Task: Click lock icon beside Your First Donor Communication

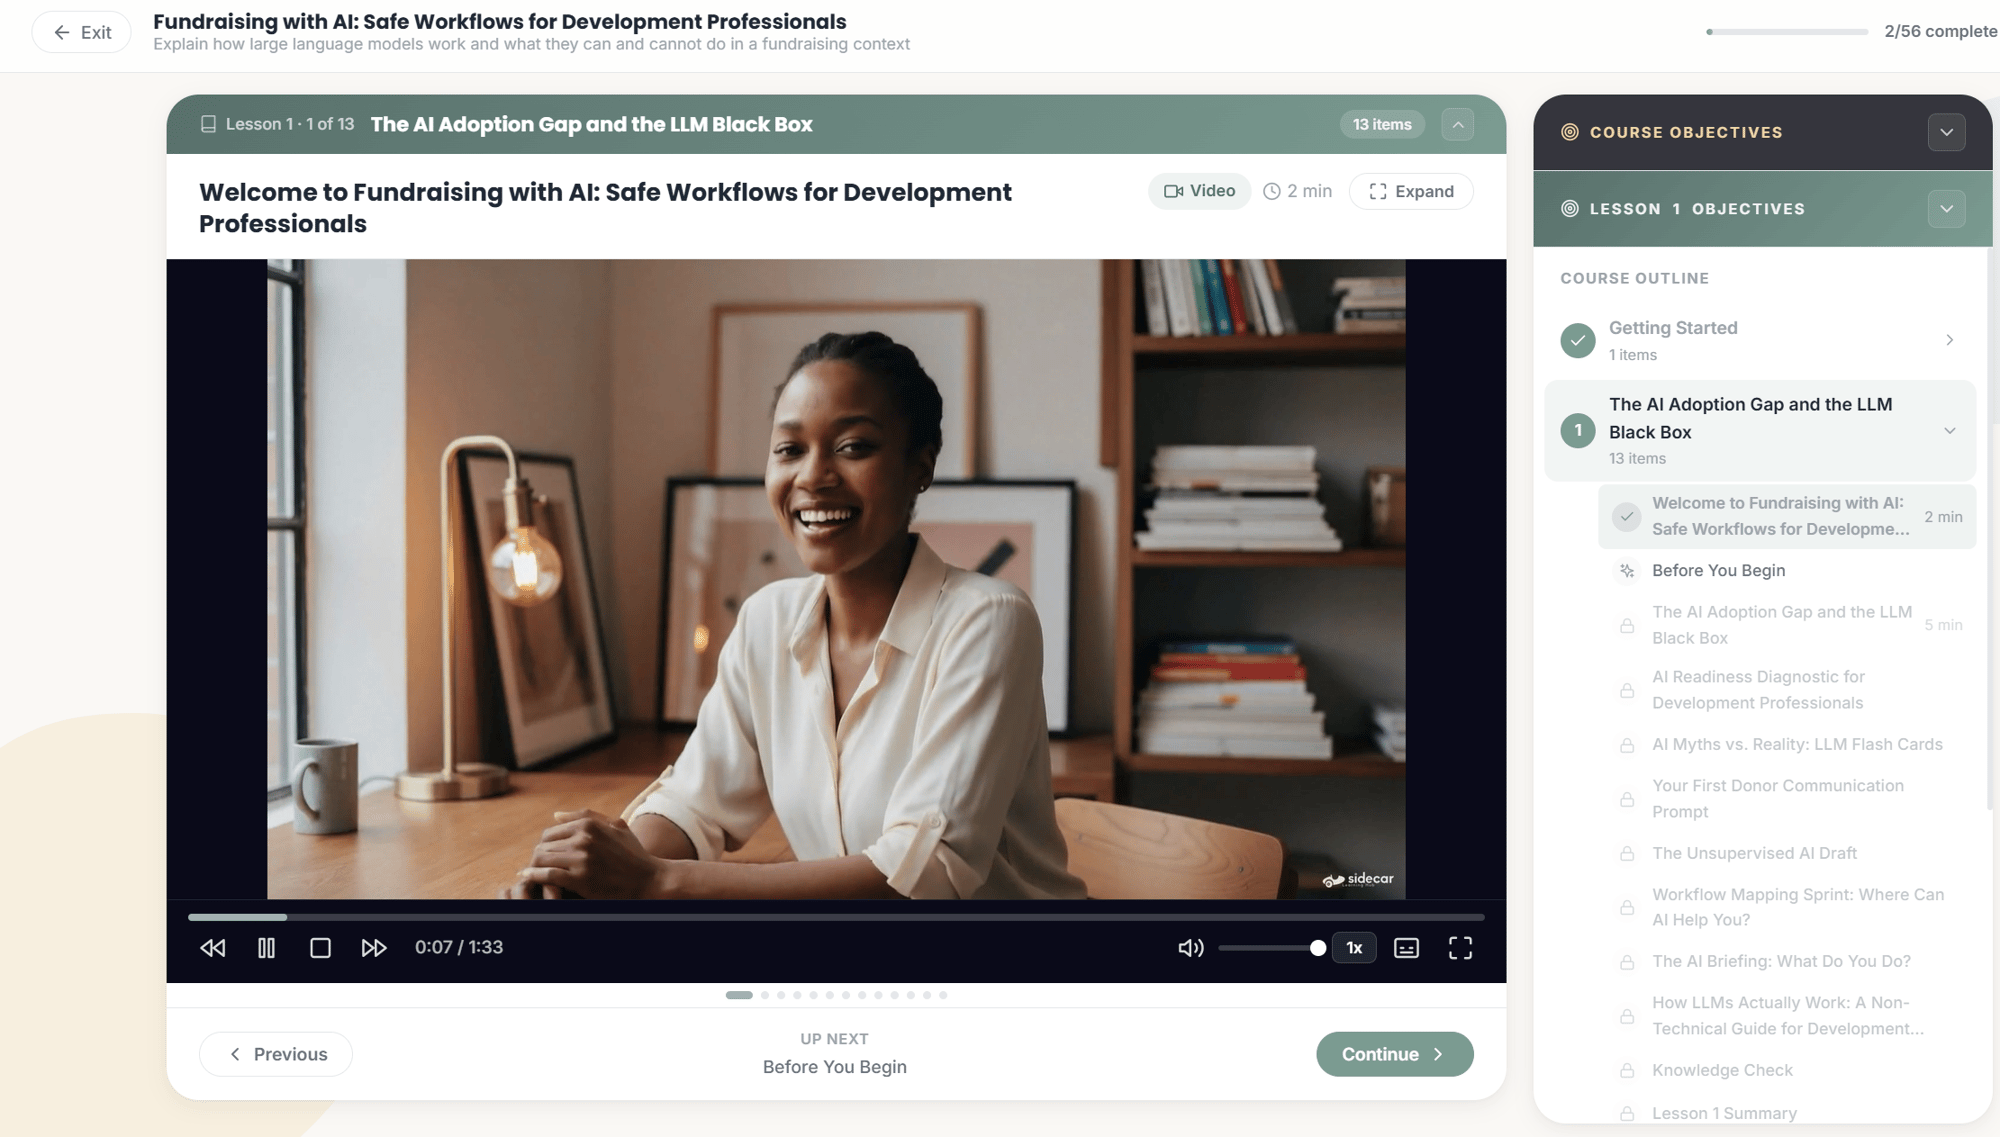Action: [1627, 800]
